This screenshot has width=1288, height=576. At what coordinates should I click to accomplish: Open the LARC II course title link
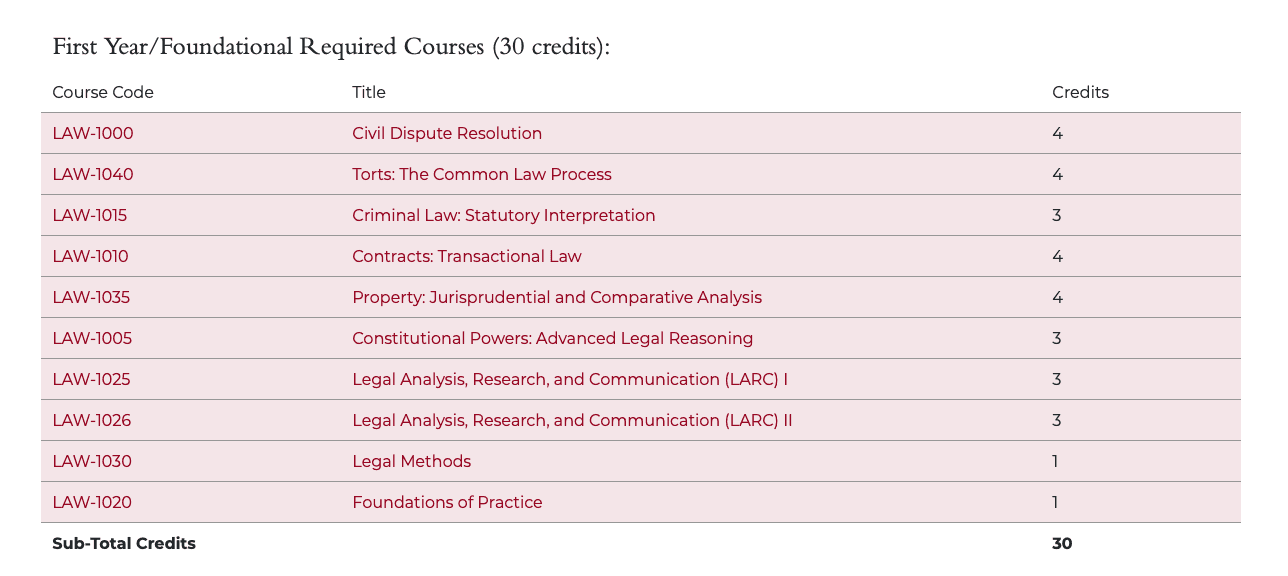[572, 421]
